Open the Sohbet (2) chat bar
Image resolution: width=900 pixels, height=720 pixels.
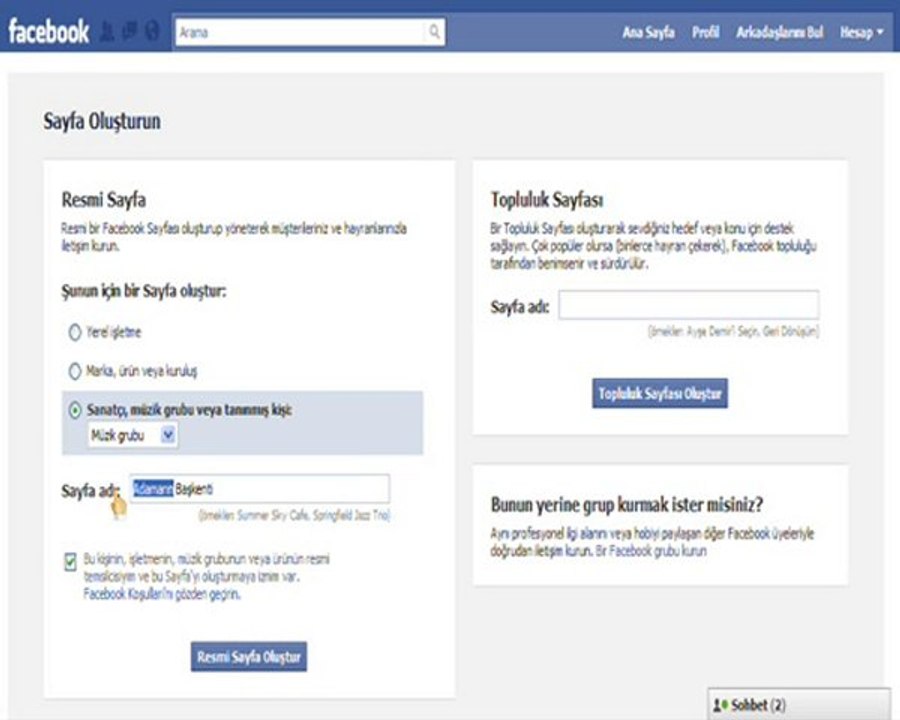click(799, 704)
